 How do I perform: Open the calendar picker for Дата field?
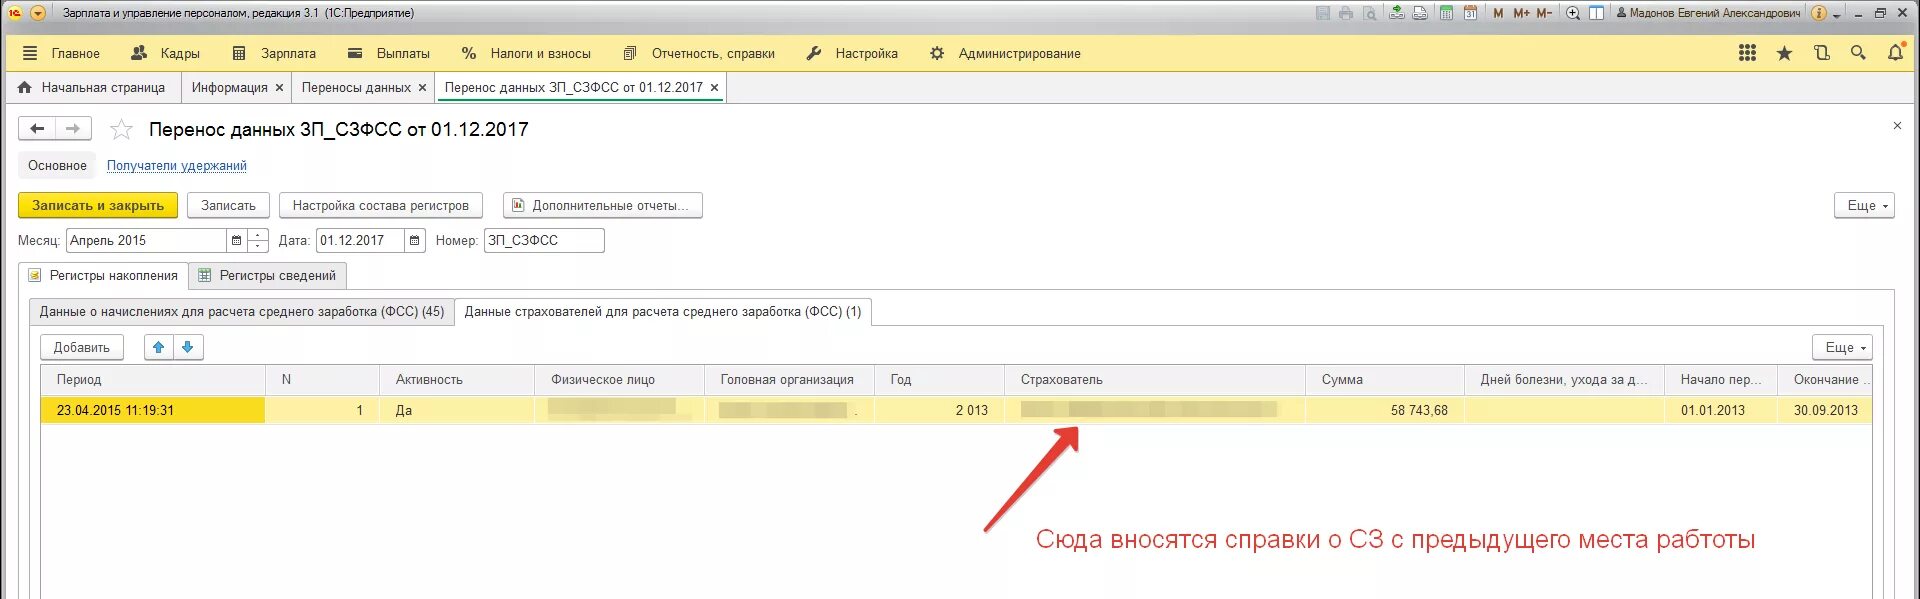415,240
